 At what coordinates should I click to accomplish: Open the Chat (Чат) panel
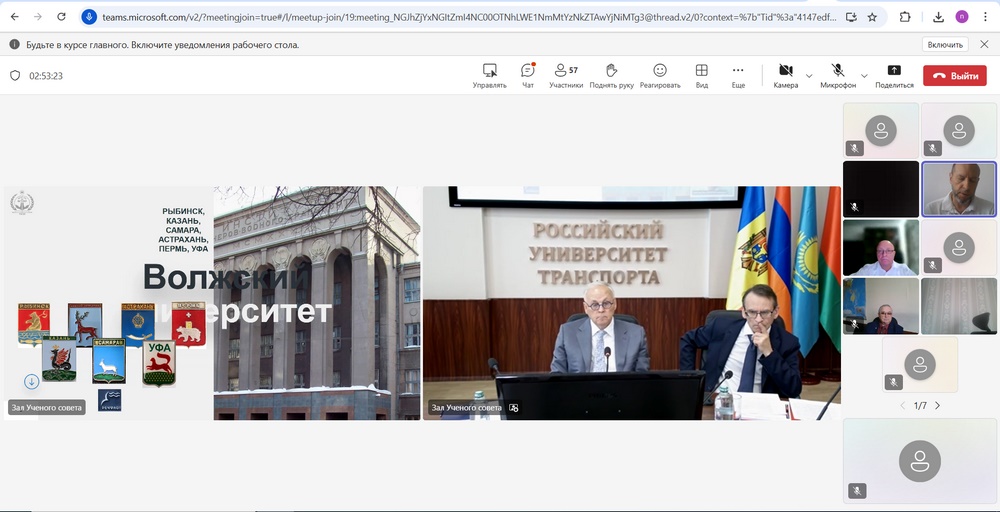click(x=527, y=75)
